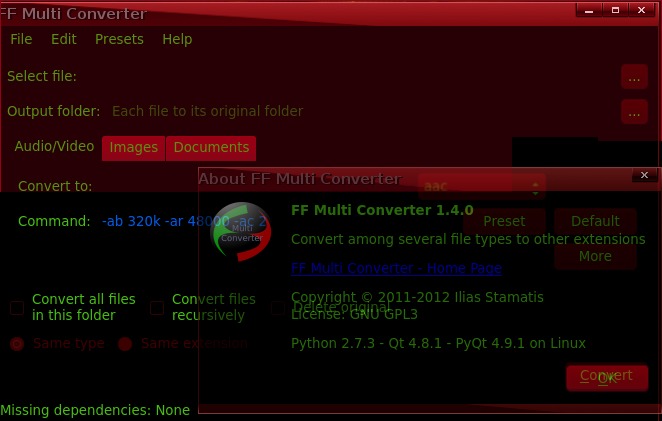Switch to the Images tab
The height and width of the screenshot is (421, 662).
click(x=133, y=148)
